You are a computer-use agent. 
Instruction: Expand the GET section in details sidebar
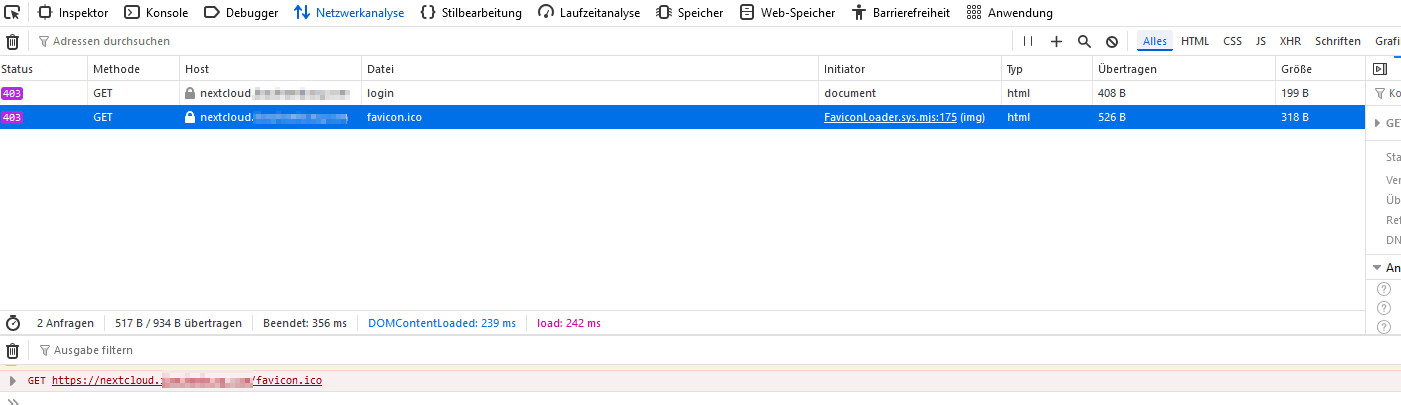[1377, 123]
